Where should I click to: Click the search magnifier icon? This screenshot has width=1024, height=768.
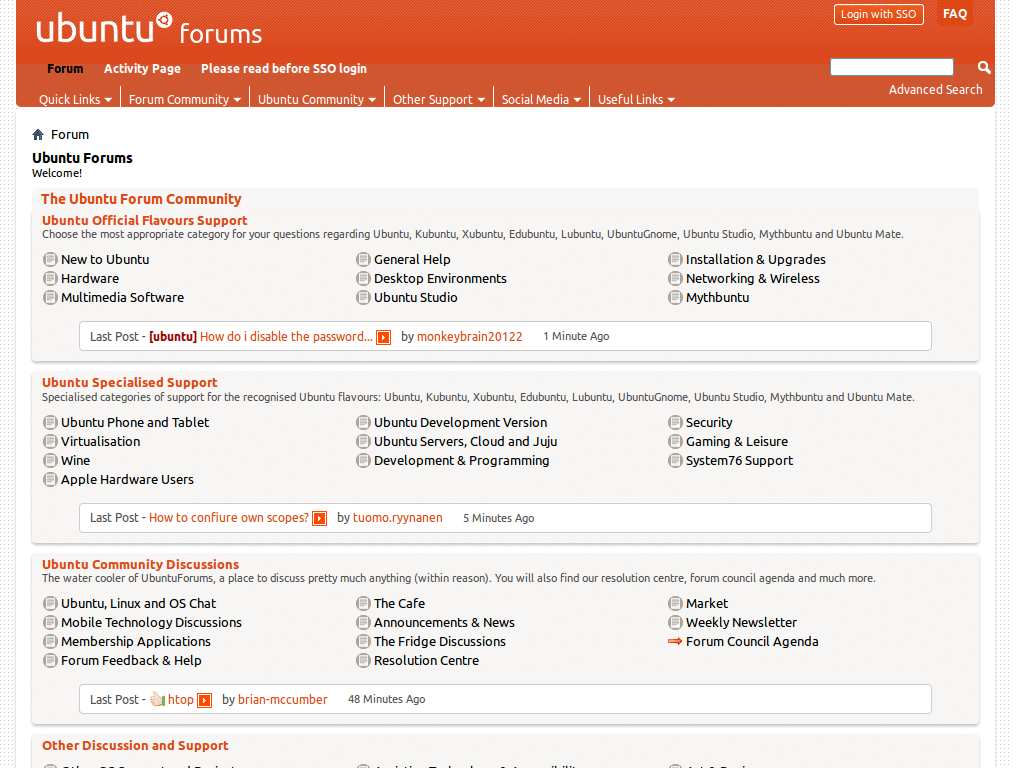coord(983,67)
